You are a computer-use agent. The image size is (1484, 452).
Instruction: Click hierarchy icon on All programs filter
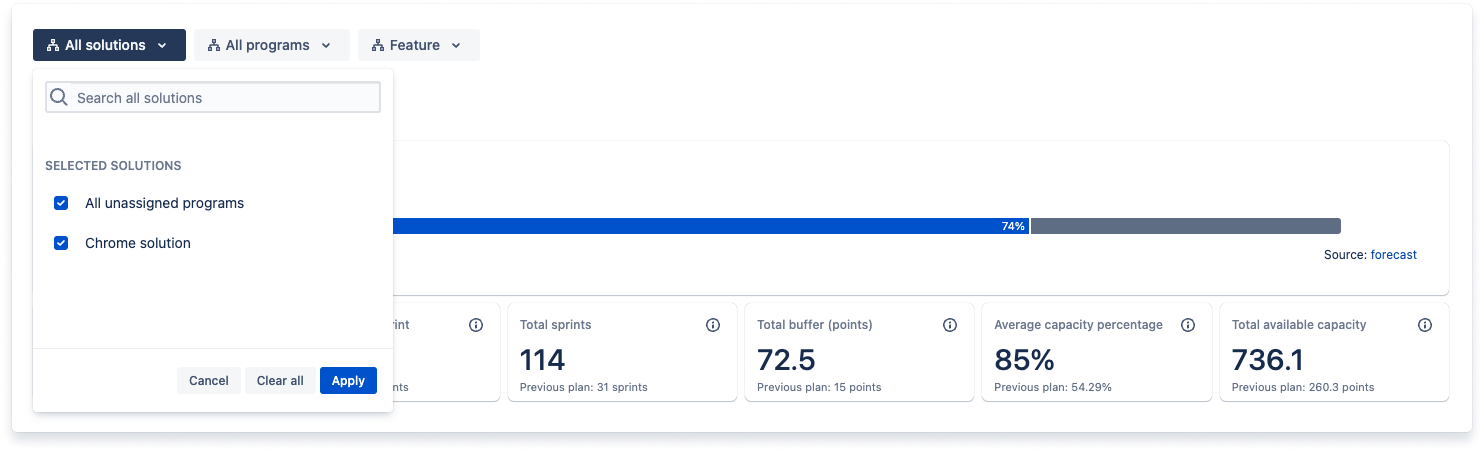(213, 45)
